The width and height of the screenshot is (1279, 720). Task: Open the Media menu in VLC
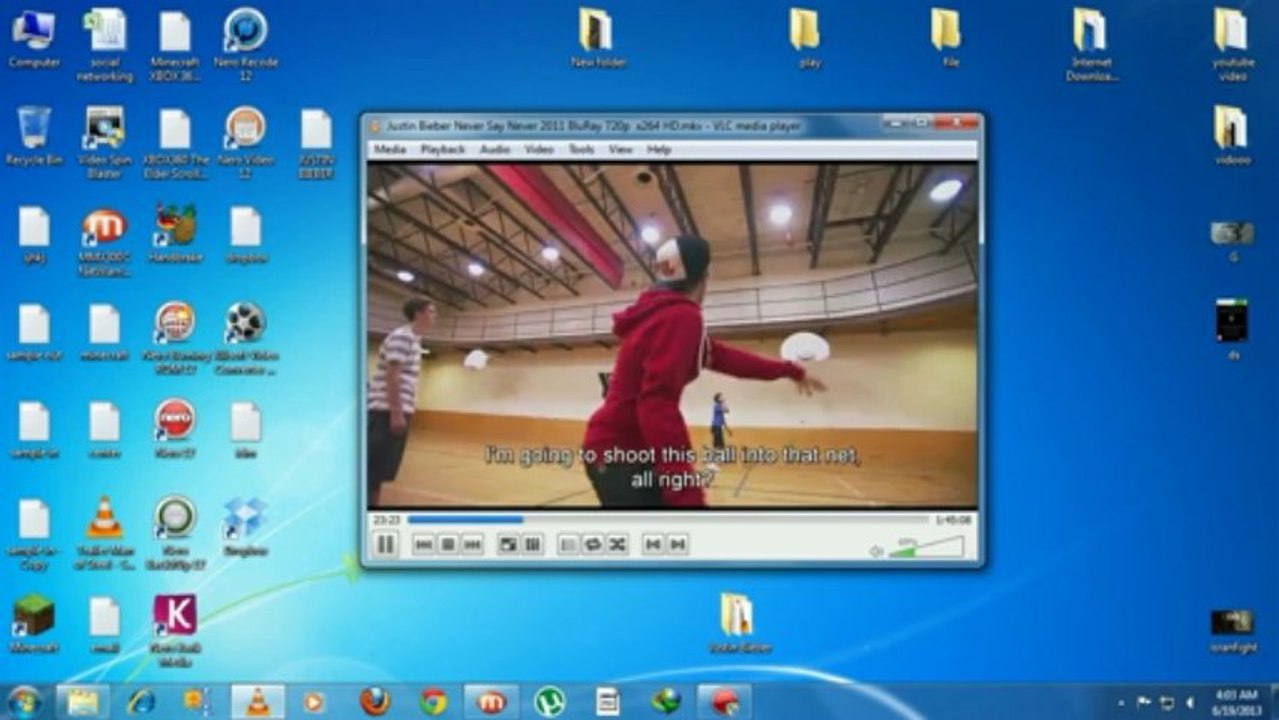click(x=389, y=149)
